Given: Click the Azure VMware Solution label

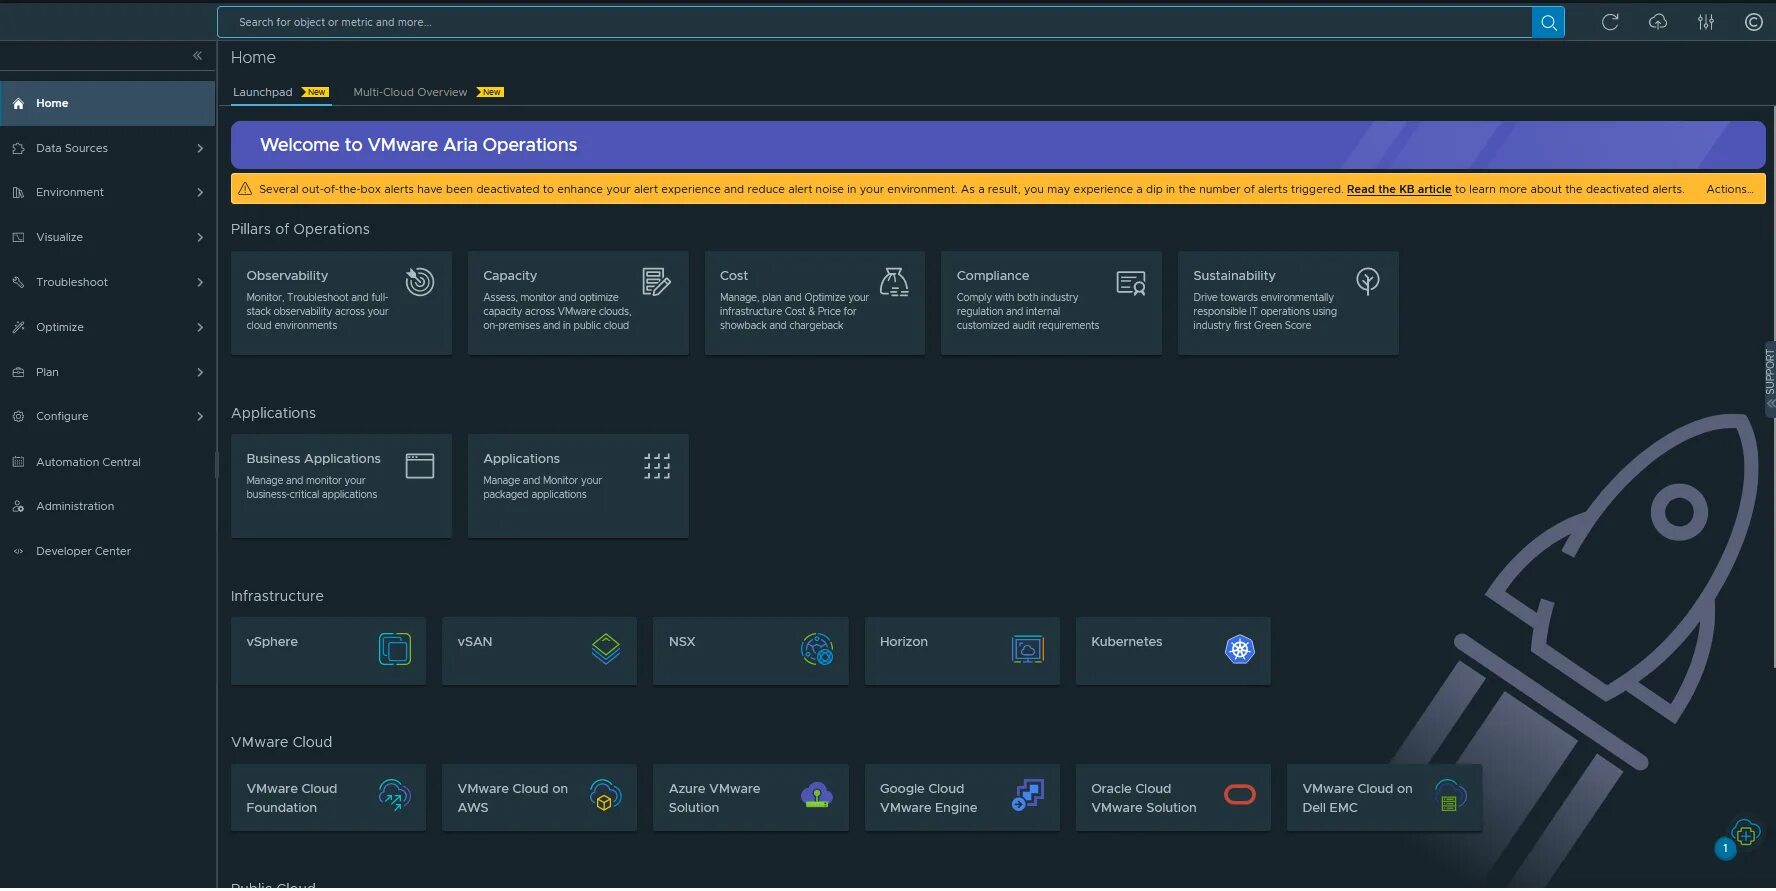Looking at the screenshot, I should pyautogui.click(x=714, y=798).
